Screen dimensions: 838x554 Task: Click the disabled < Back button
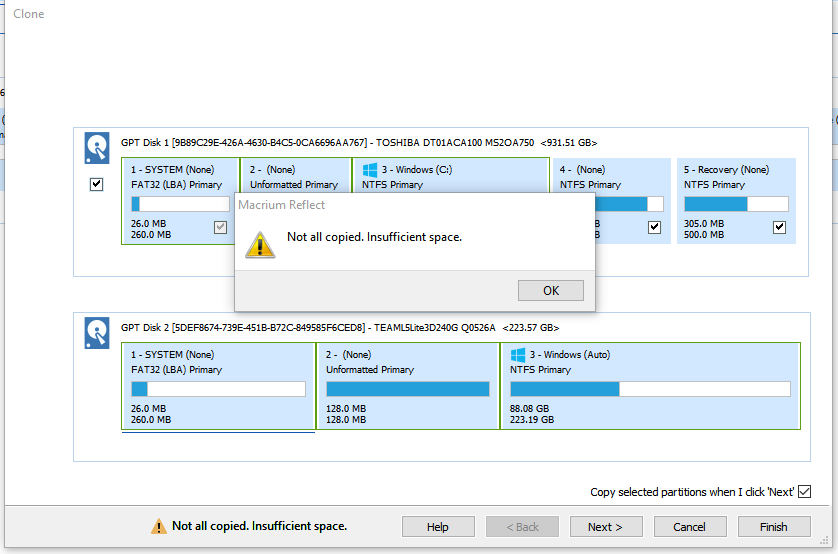tap(522, 527)
